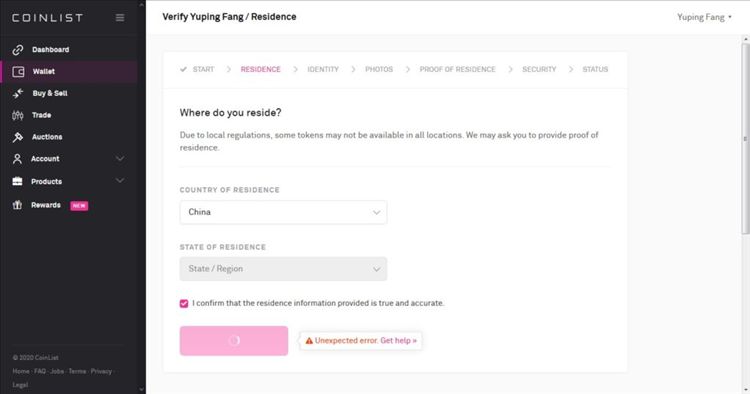750x394 pixels.
Task: Go to Auctions gavel icon
Action: pyautogui.click(x=18, y=137)
